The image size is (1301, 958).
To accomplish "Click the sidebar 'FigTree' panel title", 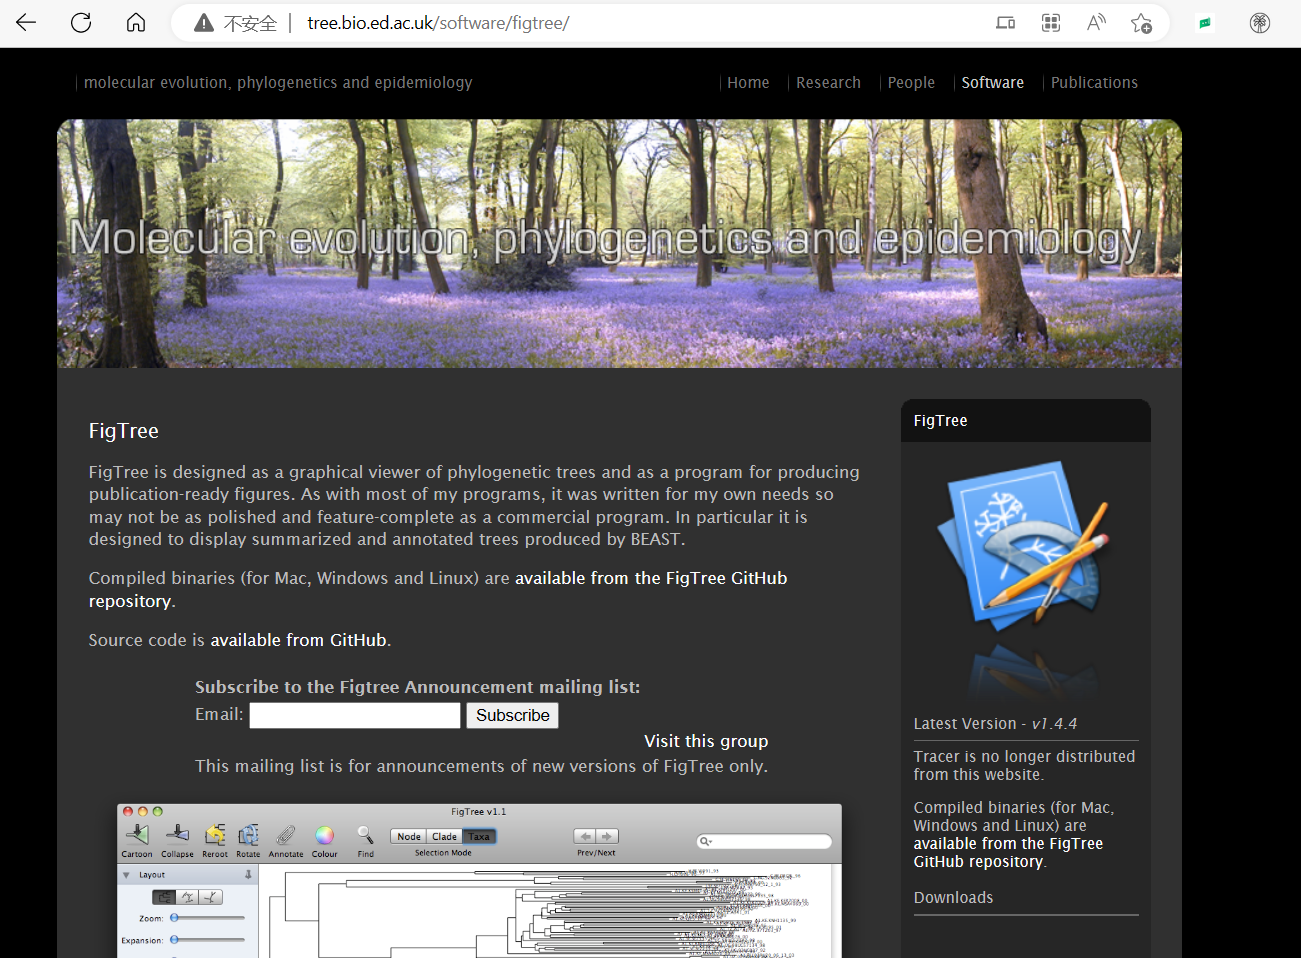I will coord(940,421).
